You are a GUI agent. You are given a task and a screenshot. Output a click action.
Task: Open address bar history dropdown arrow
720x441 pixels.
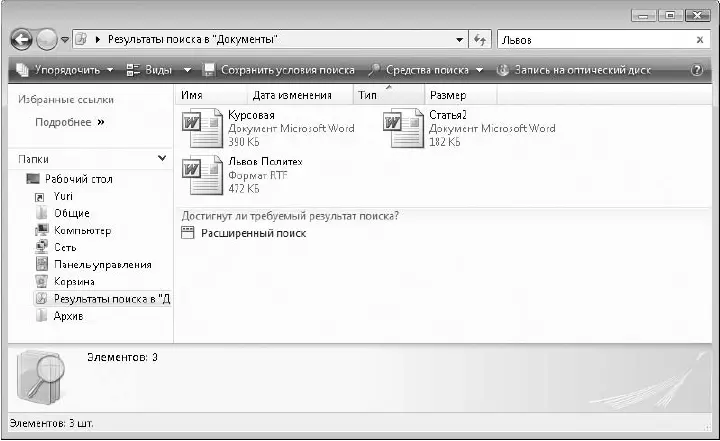tap(459, 39)
